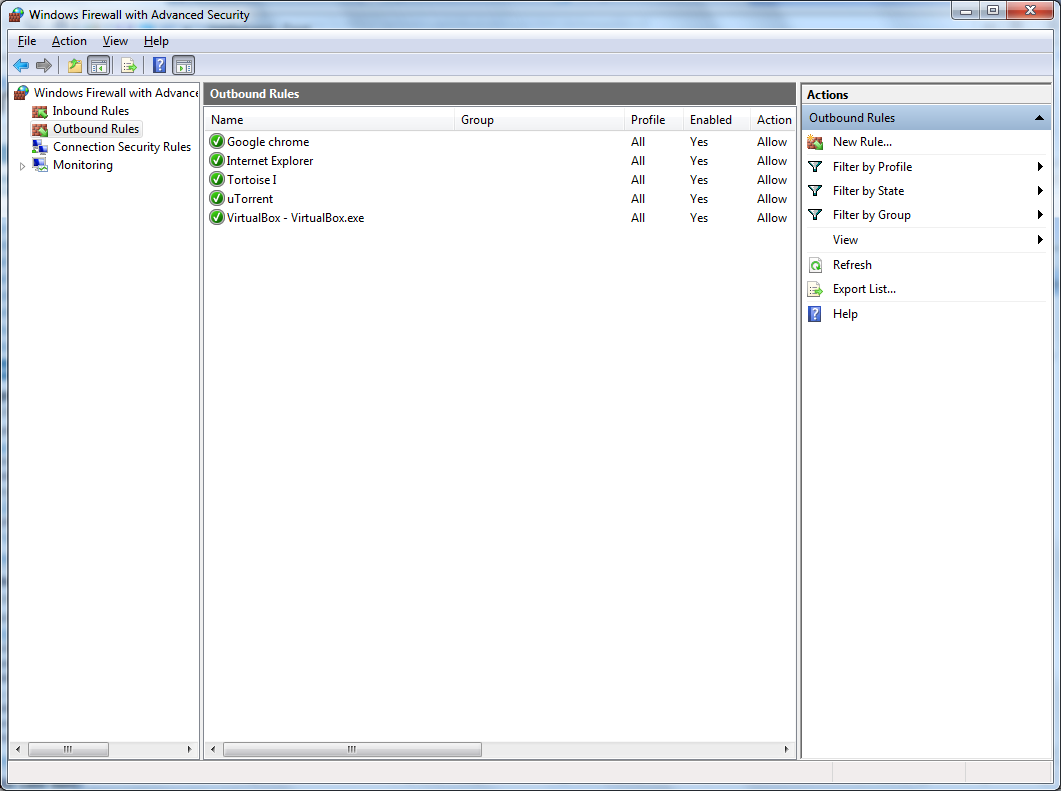
Task: Click left arrow of tree pane scrollbar
Action: (x=18, y=749)
